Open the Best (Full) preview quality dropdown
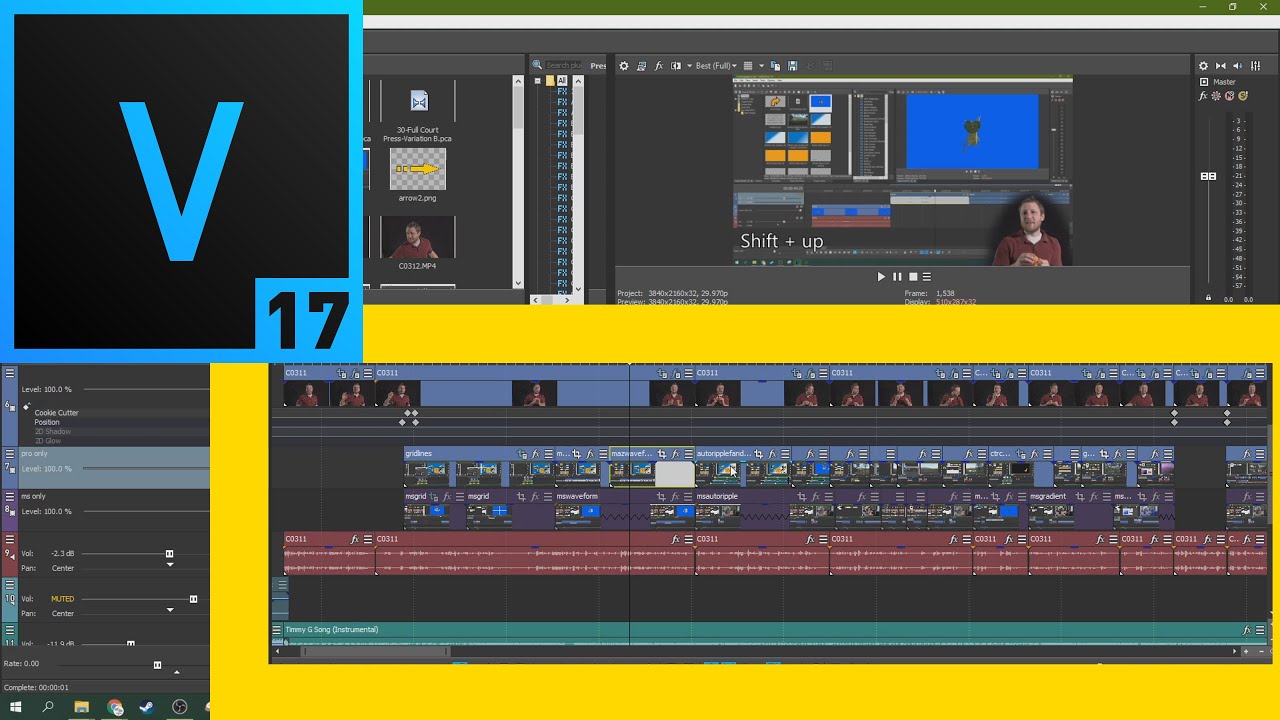 (x=716, y=66)
